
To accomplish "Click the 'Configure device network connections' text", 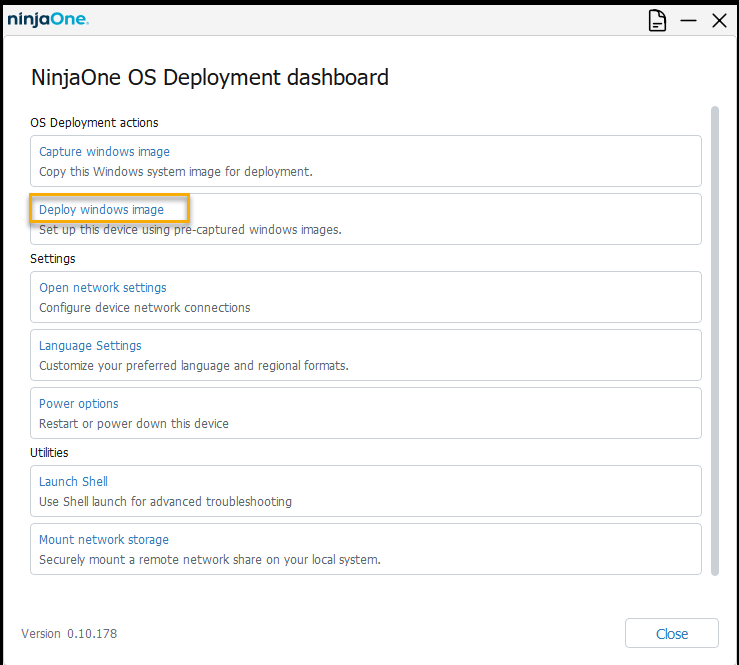I will [145, 308].
